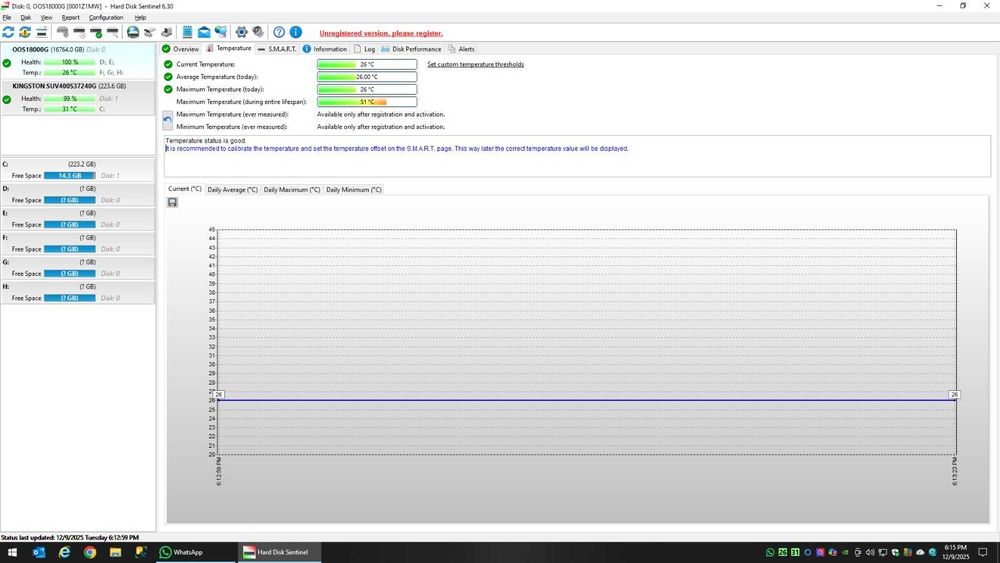1000x563 pixels.
Task: Open Outlook from the taskbar
Action: [38, 552]
